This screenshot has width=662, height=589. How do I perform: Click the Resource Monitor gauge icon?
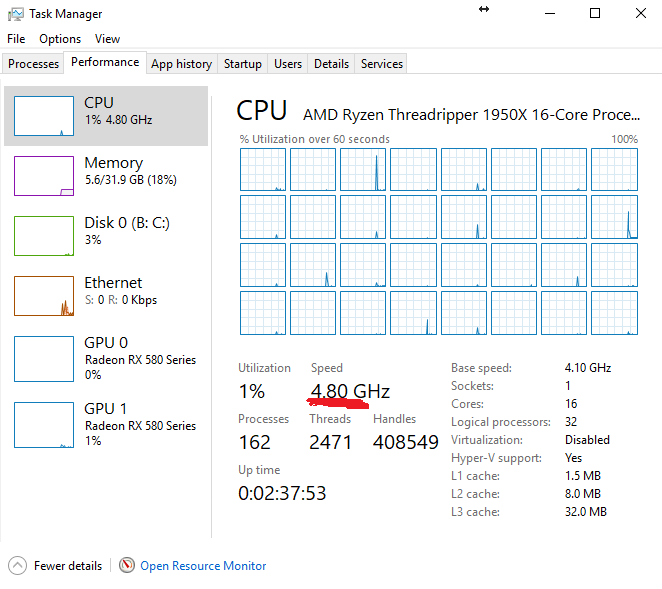(x=127, y=565)
